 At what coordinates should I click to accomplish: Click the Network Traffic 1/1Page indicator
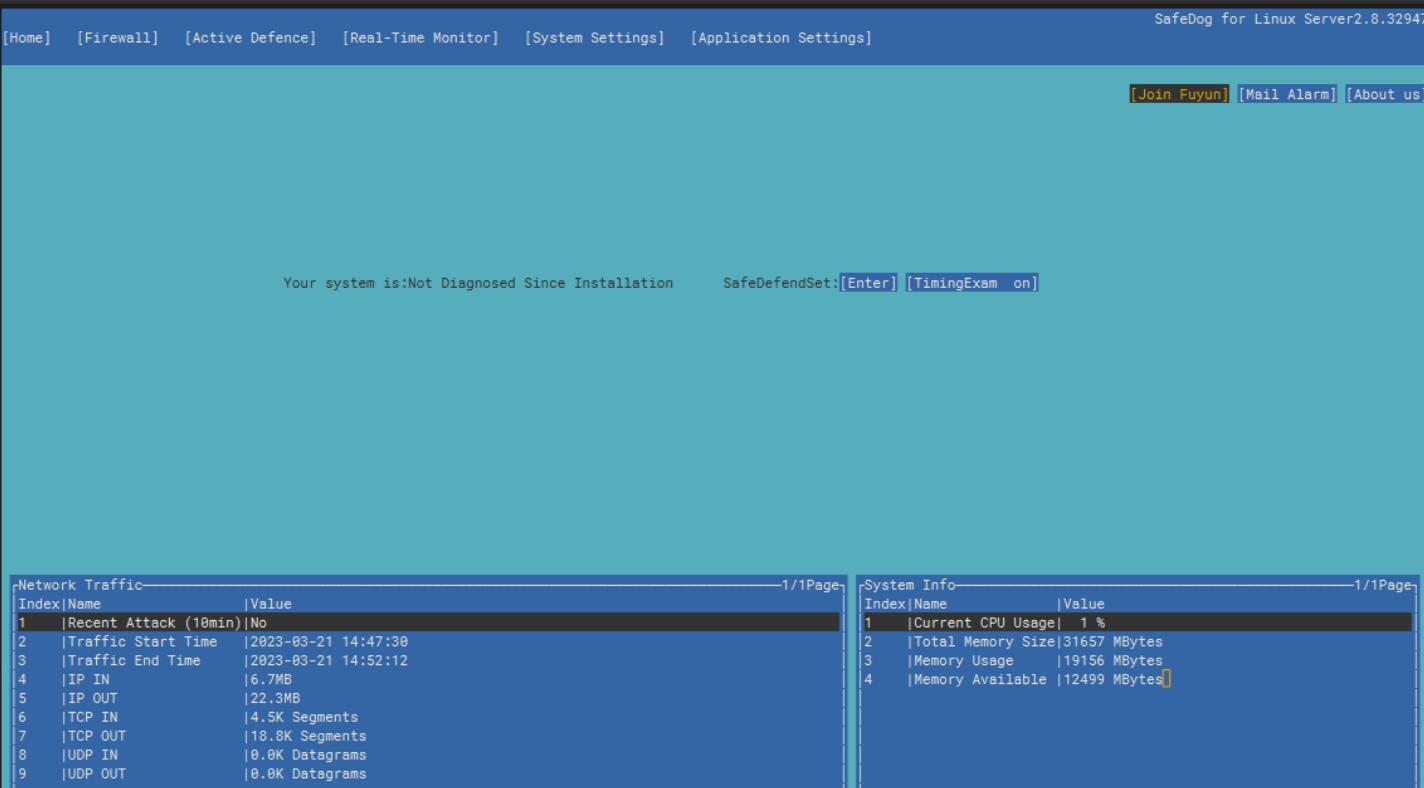pyautogui.click(x=809, y=585)
